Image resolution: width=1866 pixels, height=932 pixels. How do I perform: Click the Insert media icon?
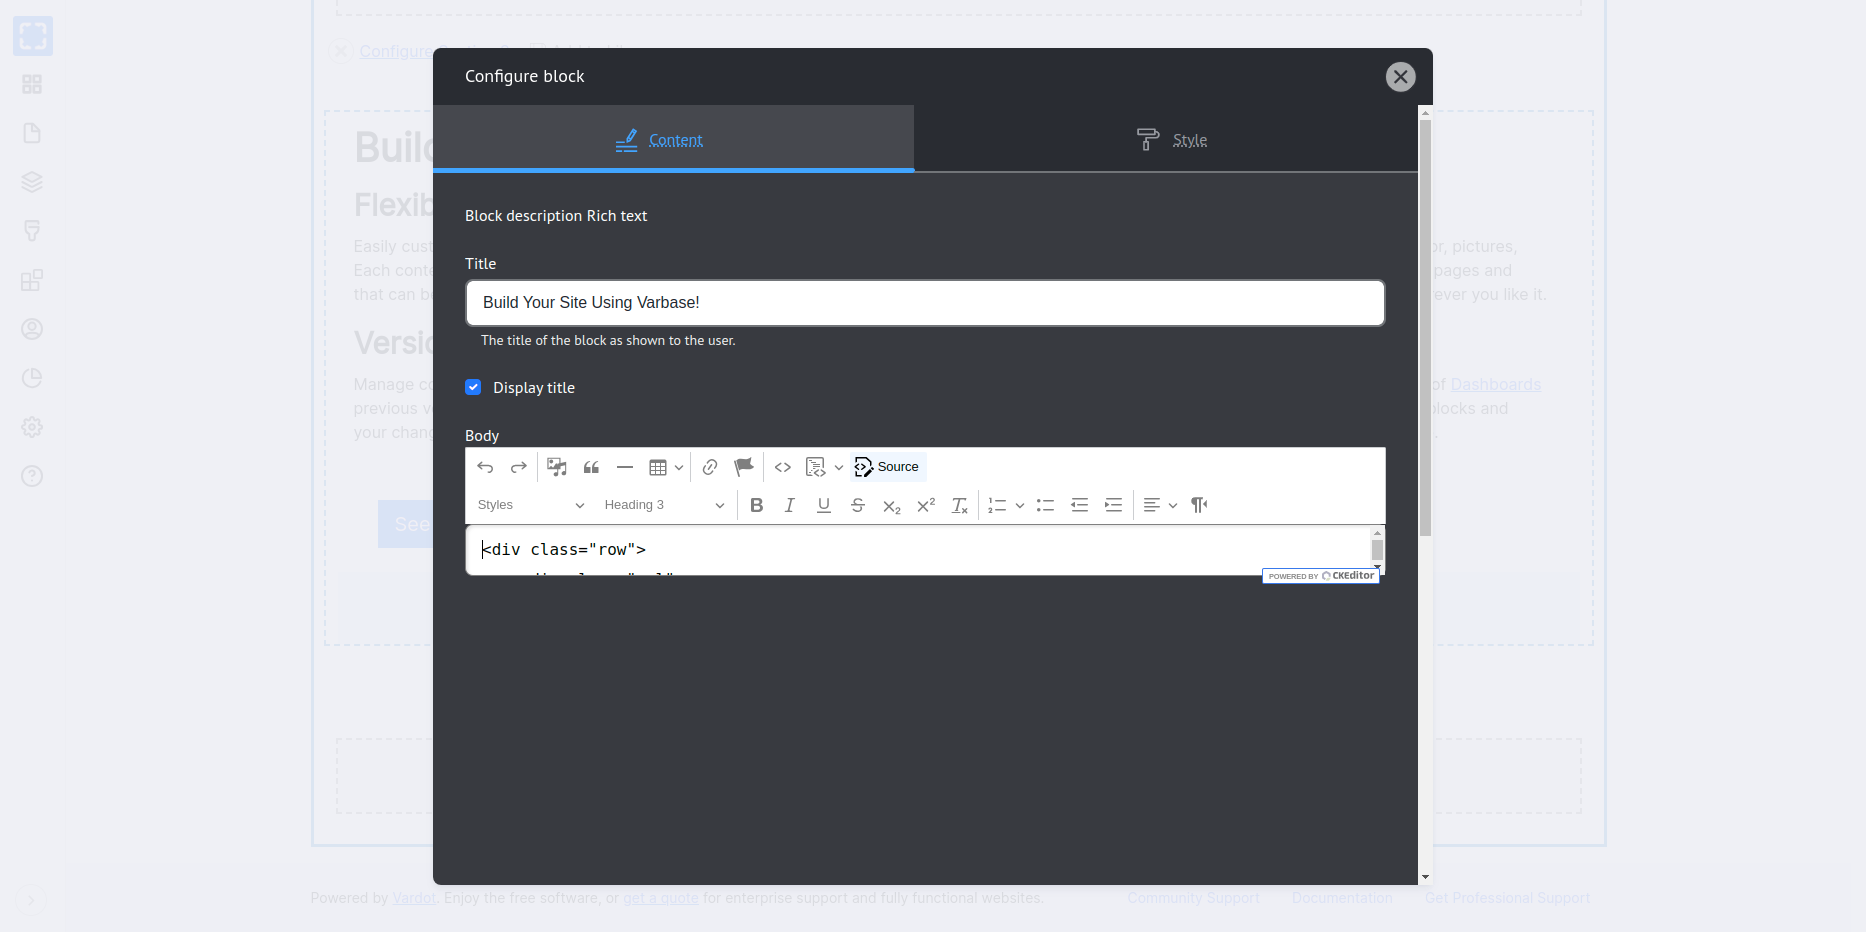pyautogui.click(x=557, y=467)
